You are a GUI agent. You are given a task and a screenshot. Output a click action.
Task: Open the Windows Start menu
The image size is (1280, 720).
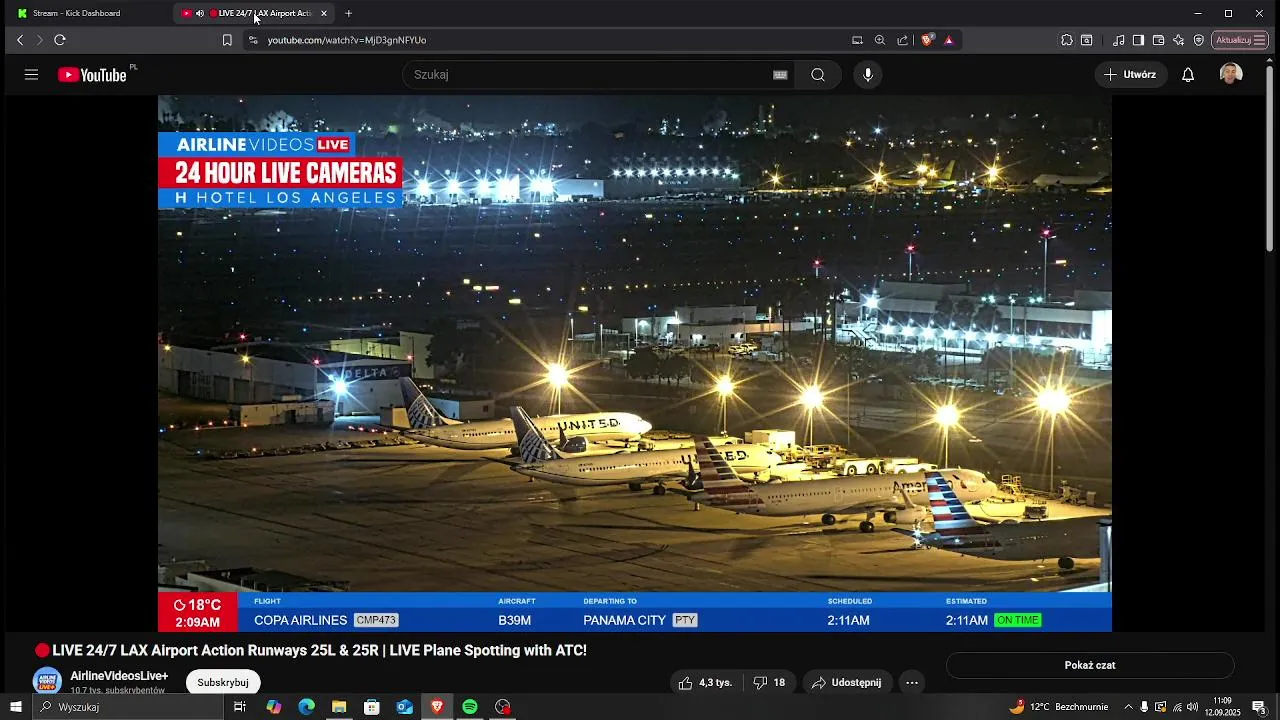click(16, 707)
